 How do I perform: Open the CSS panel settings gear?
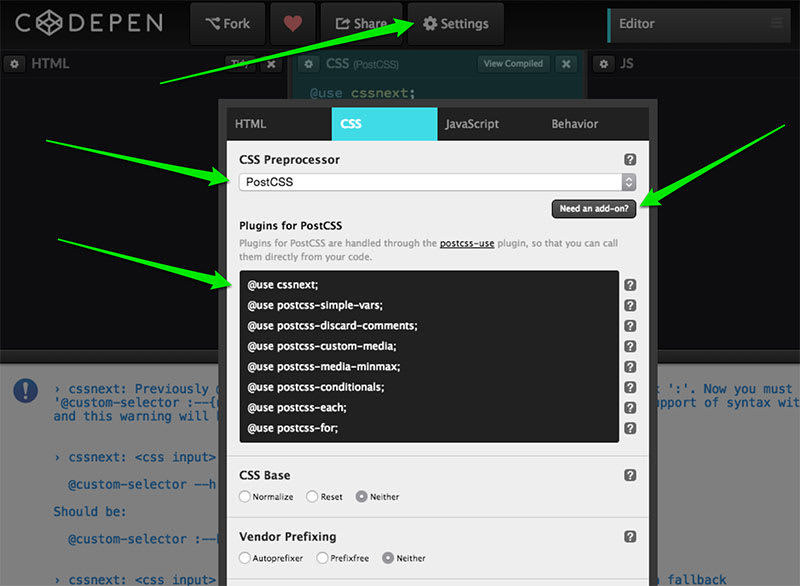[309, 63]
